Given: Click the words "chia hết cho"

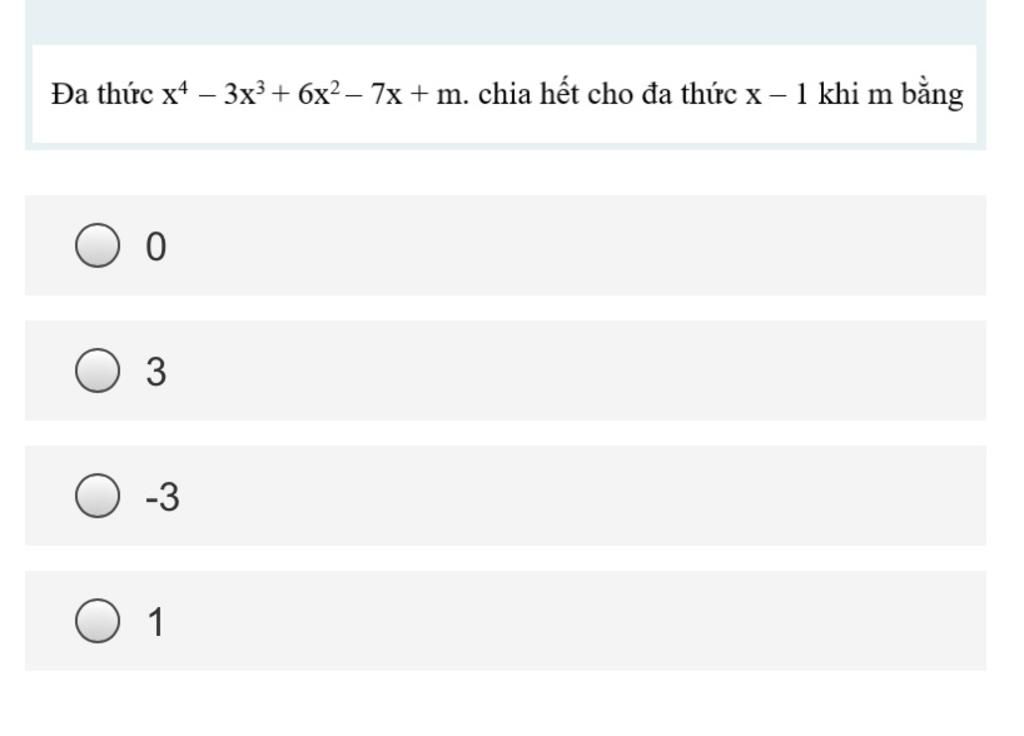Looking at the screenshot, I should tap(556, 93).
